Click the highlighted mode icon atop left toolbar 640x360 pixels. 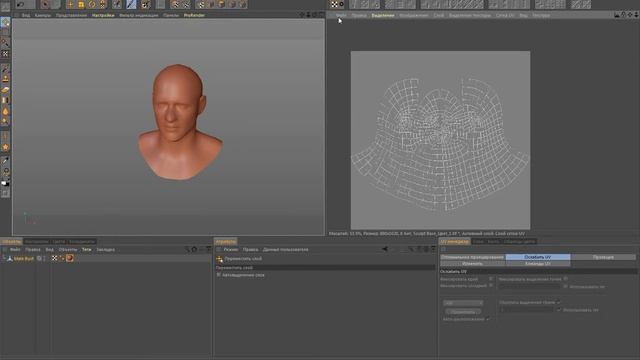pyautogui.click(x=5, y=22)
